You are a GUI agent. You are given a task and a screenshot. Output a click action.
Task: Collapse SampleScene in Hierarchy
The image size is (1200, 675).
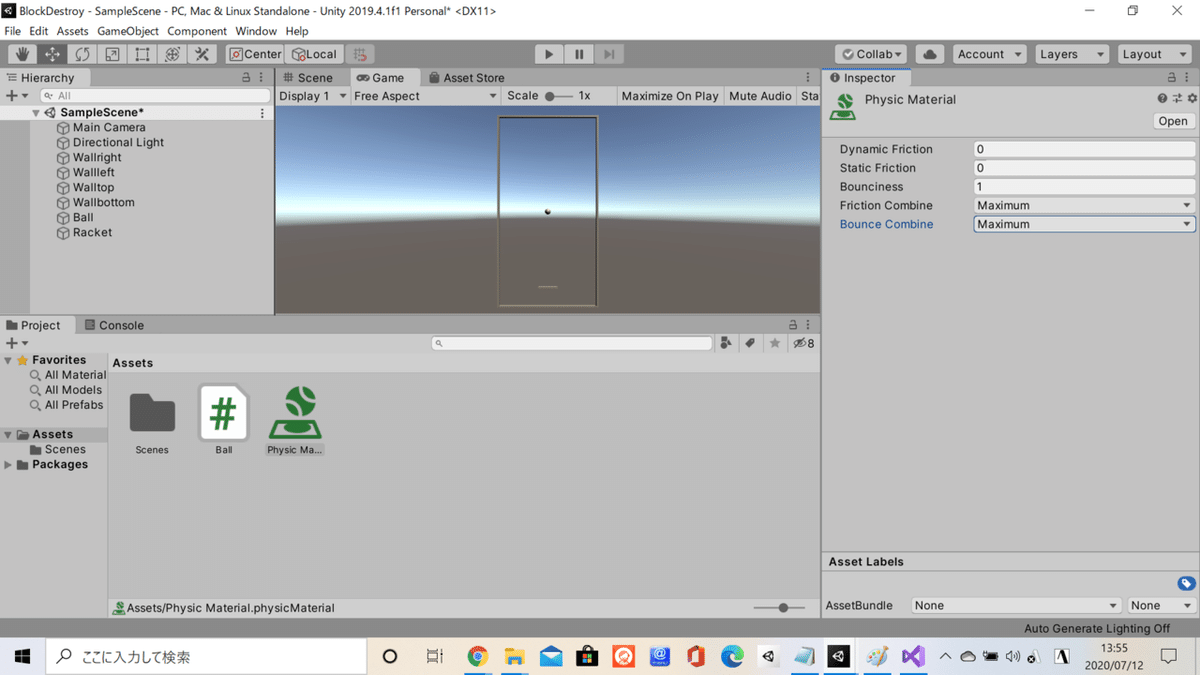36,113
